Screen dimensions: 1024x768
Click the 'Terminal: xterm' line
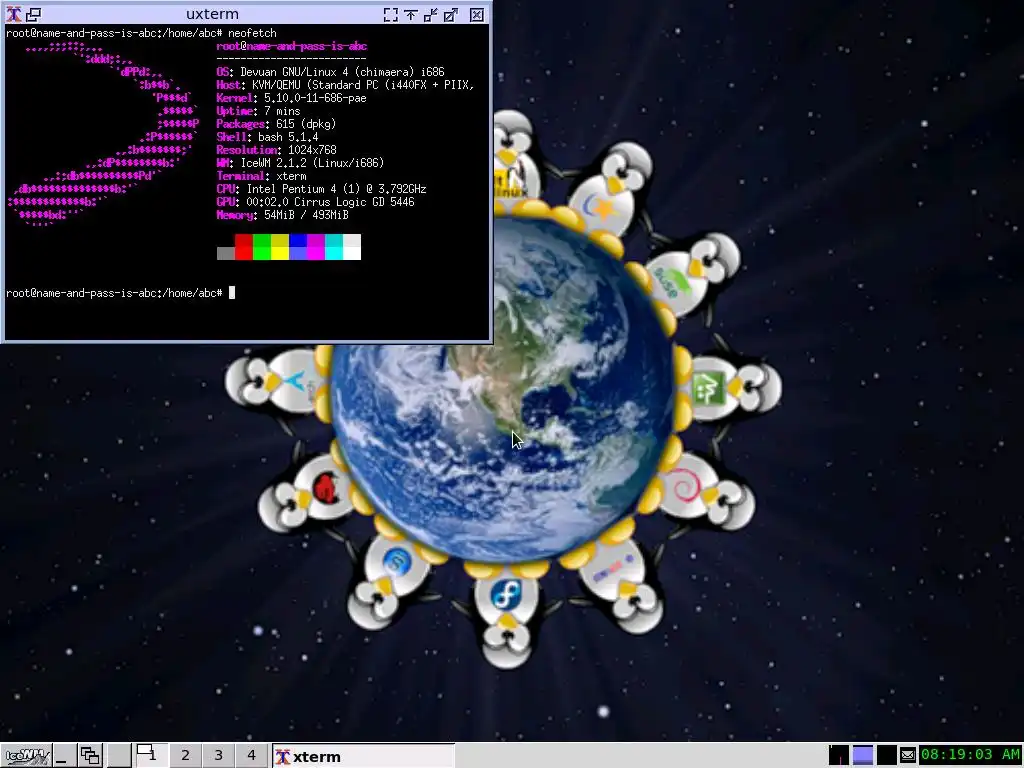tap(261, 176)
